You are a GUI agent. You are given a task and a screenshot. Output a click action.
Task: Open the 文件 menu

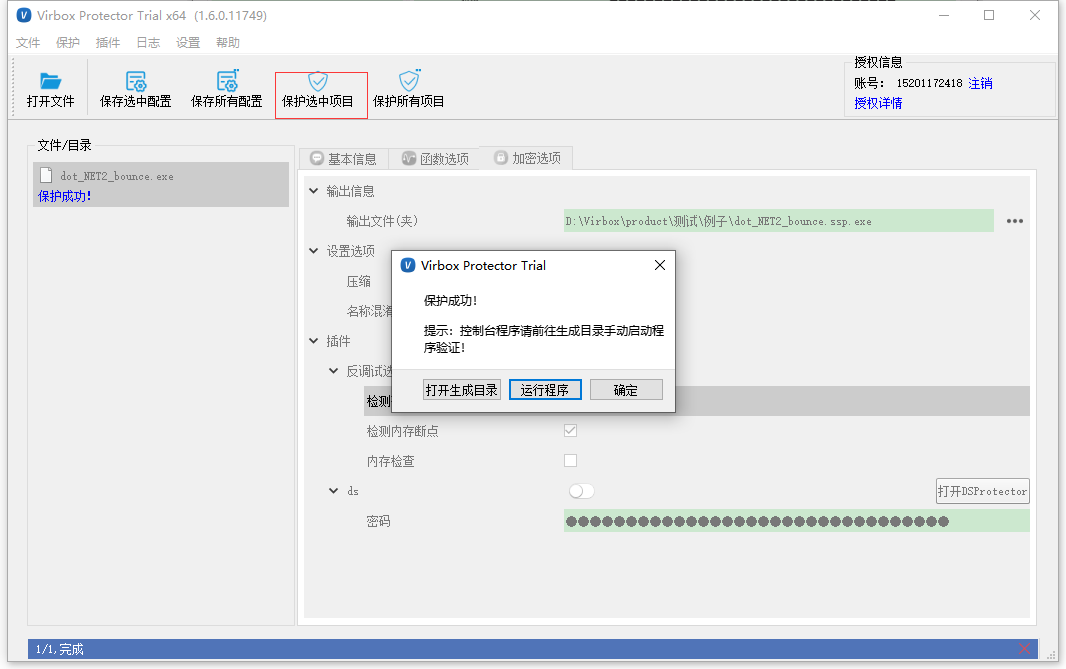28,43
